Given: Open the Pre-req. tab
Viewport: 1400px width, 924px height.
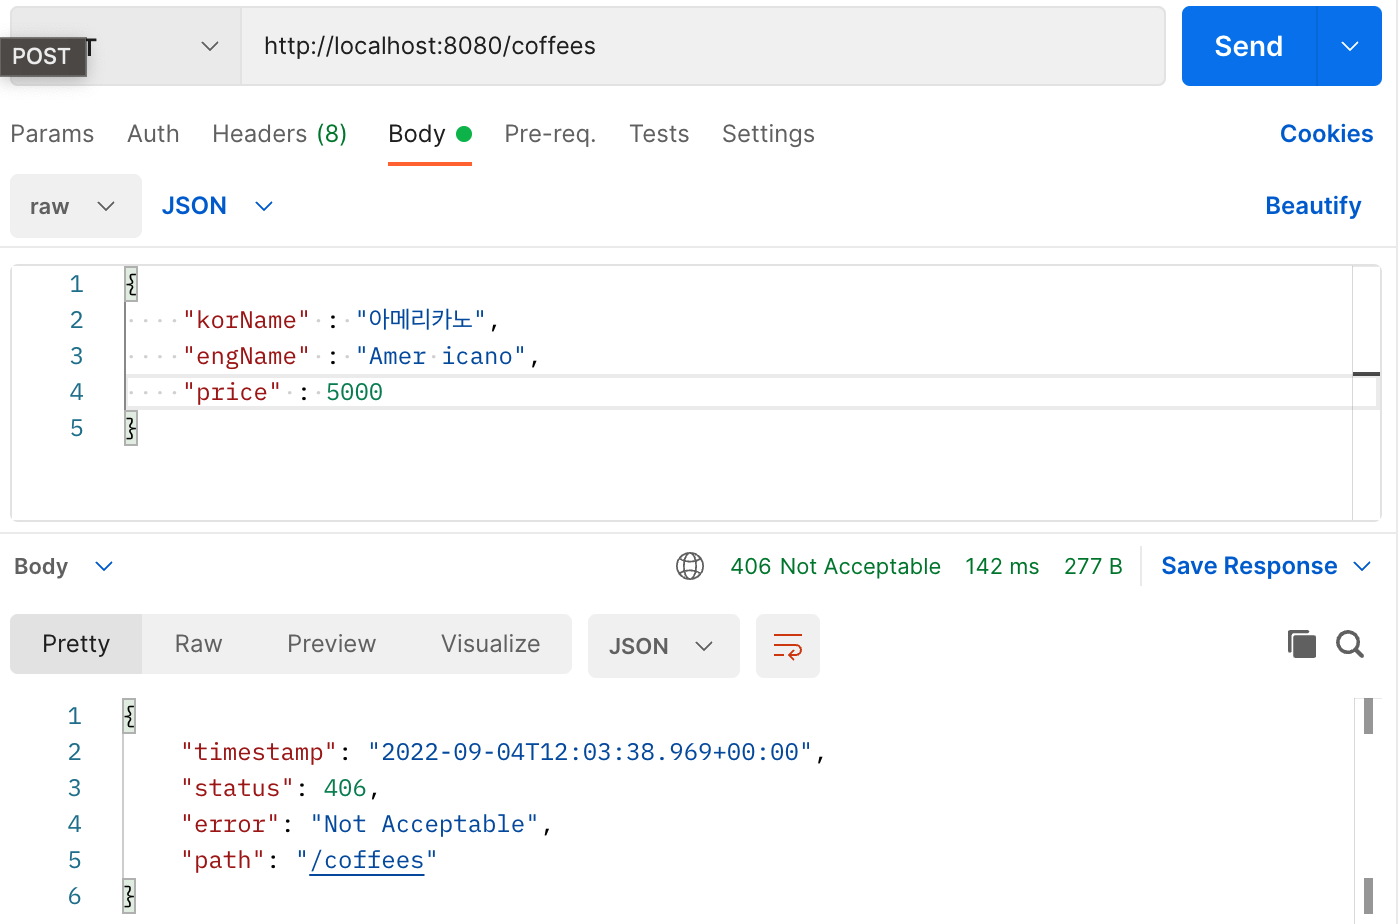Looking at the screenshot, I should coord(550,134).
